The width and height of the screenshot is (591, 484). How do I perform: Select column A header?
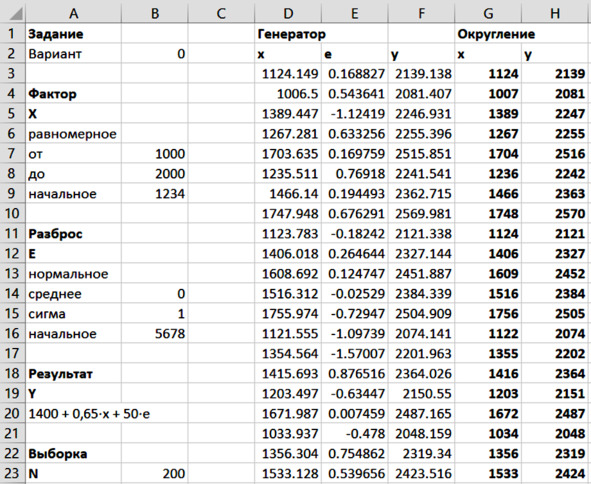coord(73,13)
